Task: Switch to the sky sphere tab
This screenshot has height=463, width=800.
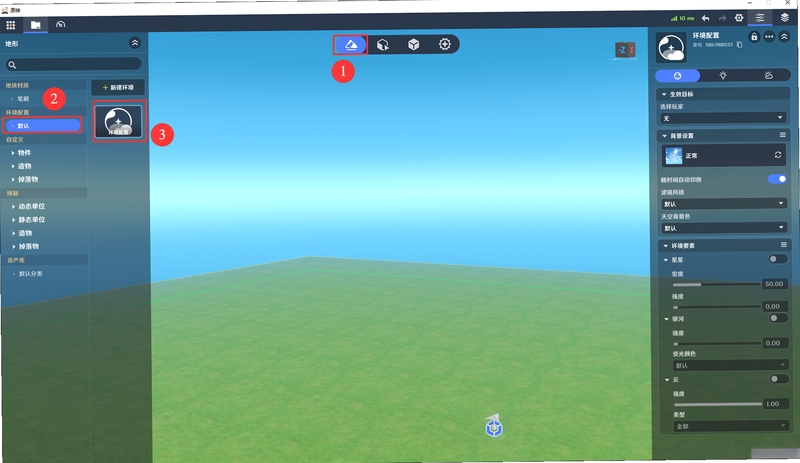Action: (x=678, y=76)
